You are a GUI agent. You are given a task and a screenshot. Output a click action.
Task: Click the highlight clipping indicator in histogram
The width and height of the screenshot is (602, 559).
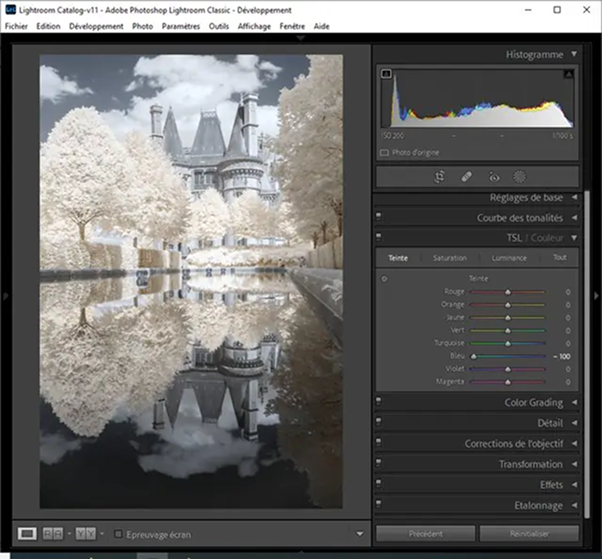pyautogui.click(x=569, y=74)
